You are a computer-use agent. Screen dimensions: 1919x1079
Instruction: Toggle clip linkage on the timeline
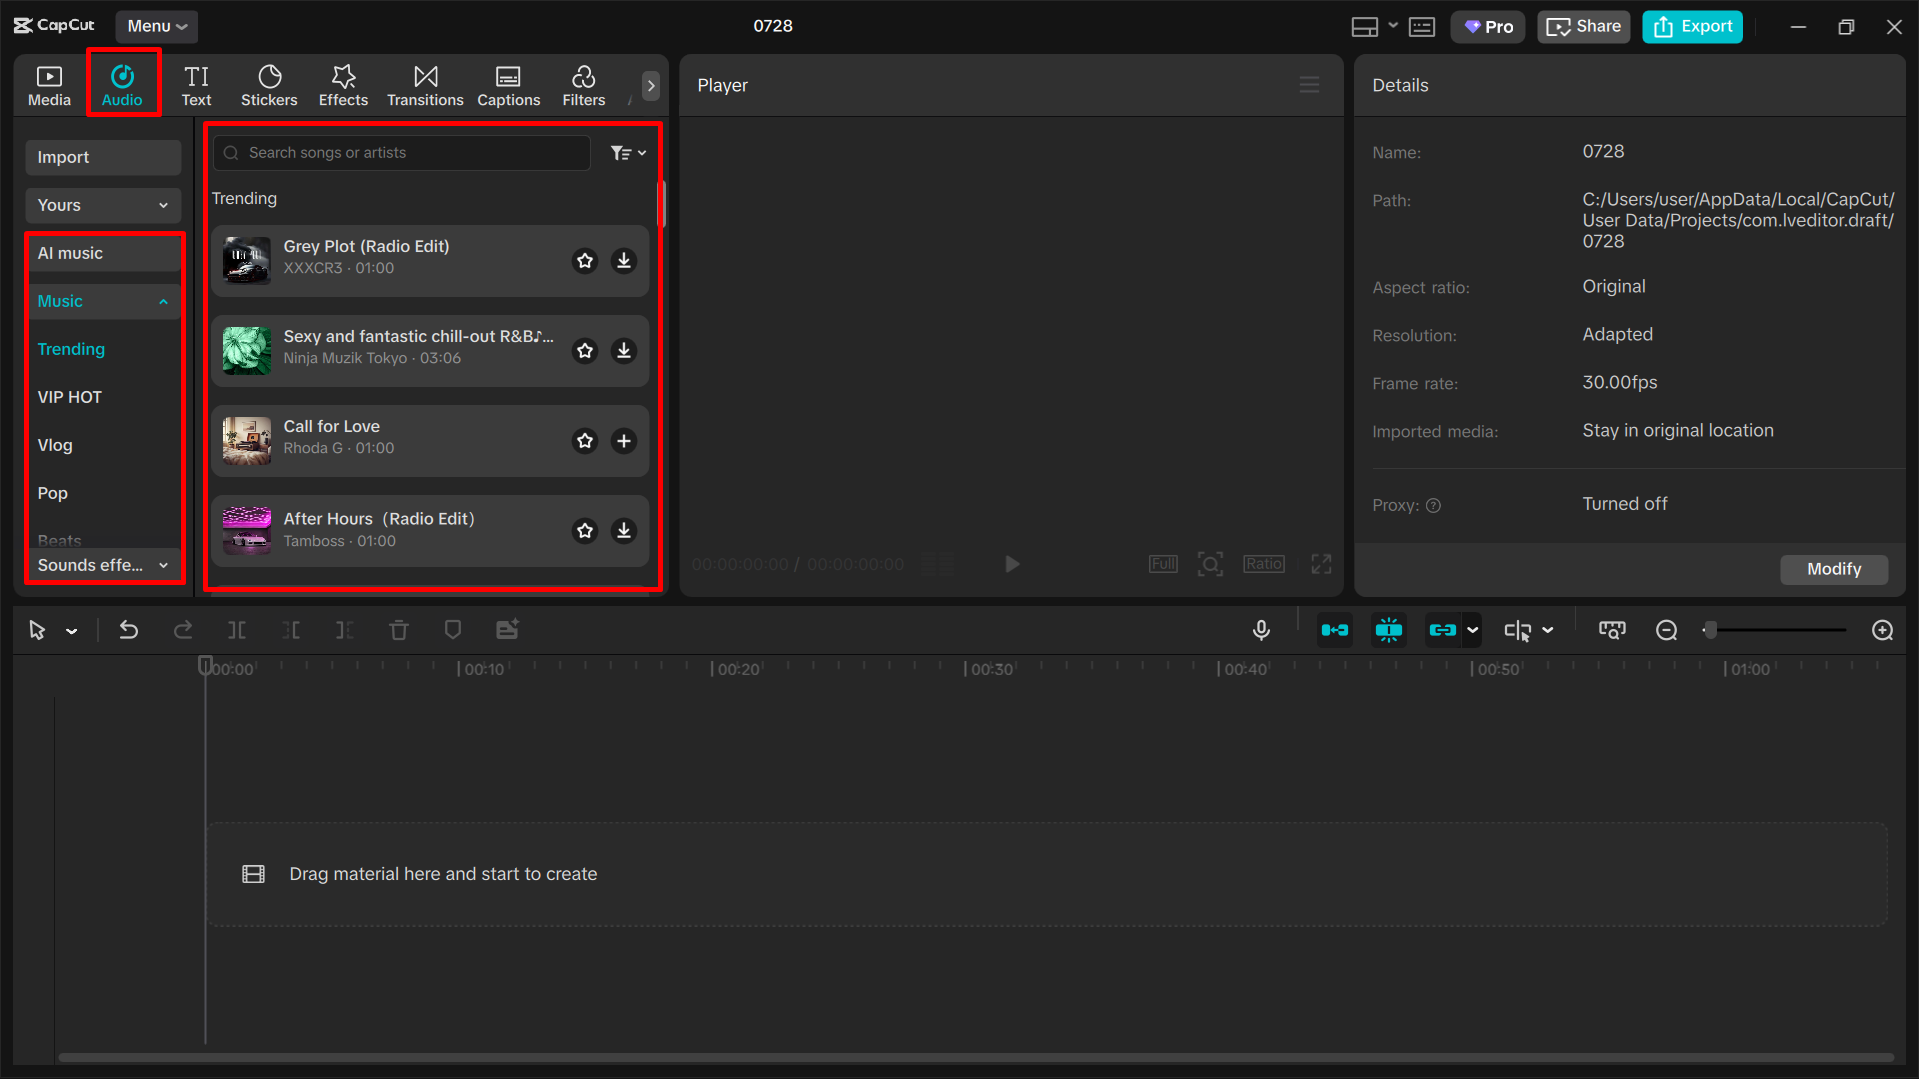pos(1443,630)
